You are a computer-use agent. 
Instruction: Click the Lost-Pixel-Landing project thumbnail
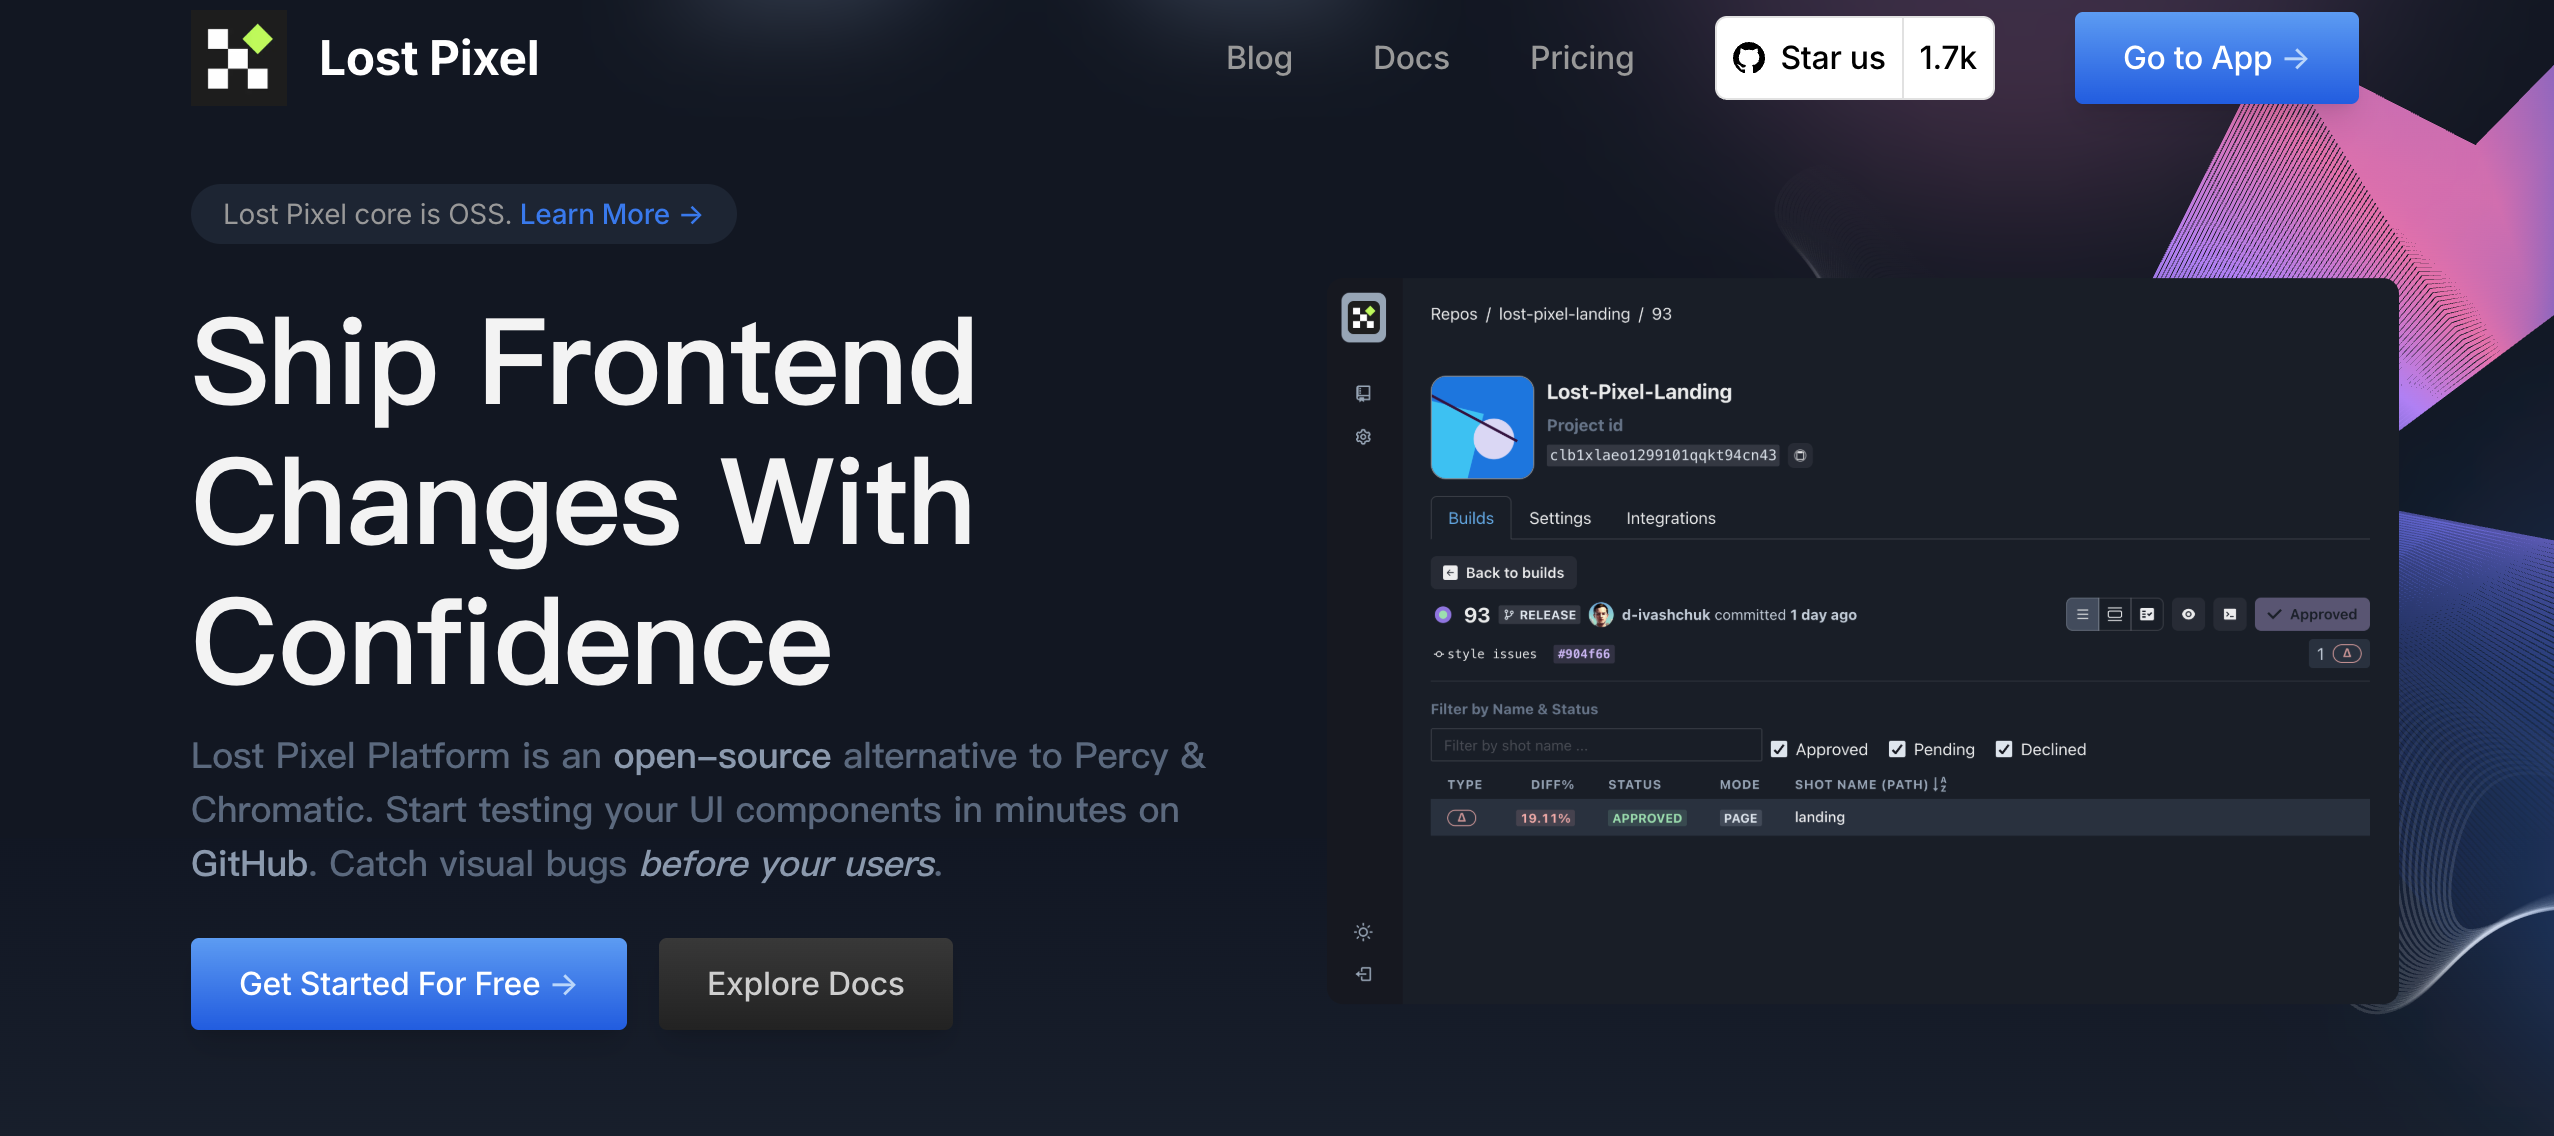pos(1482,427)
